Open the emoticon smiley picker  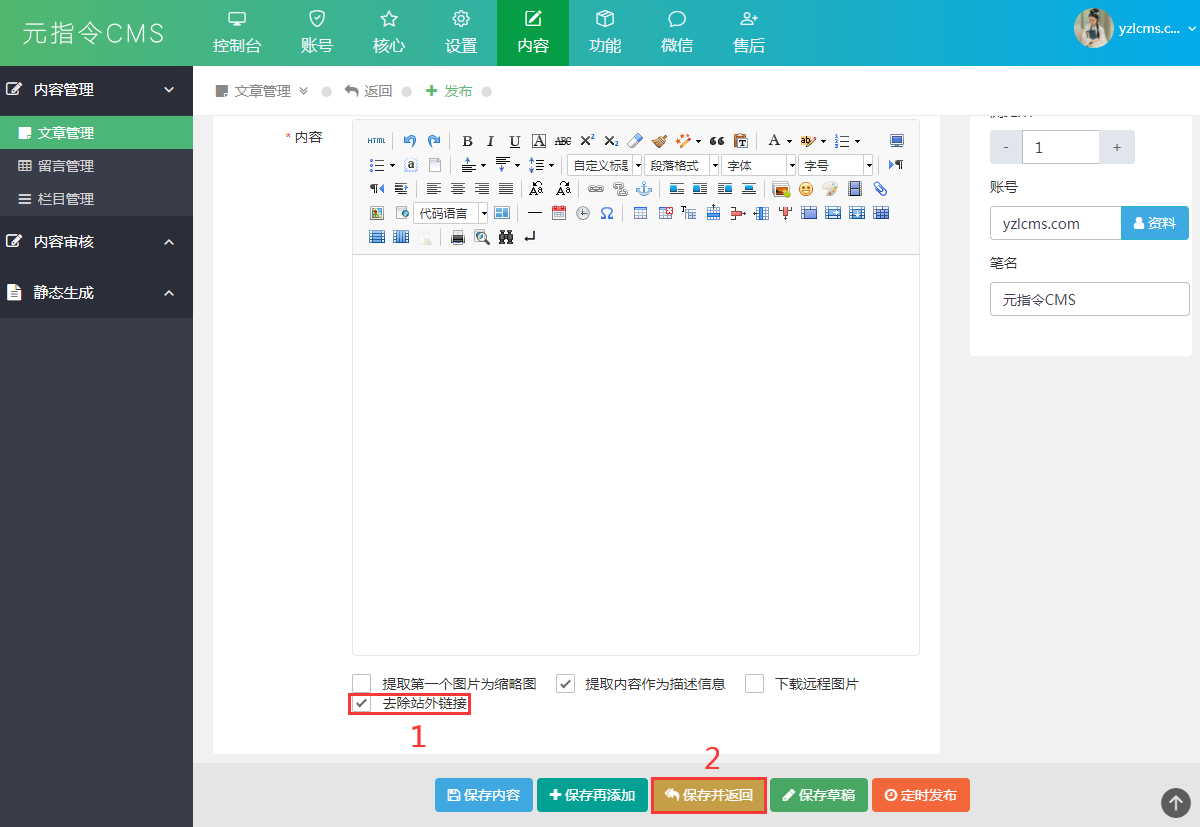tap(806, 189)
